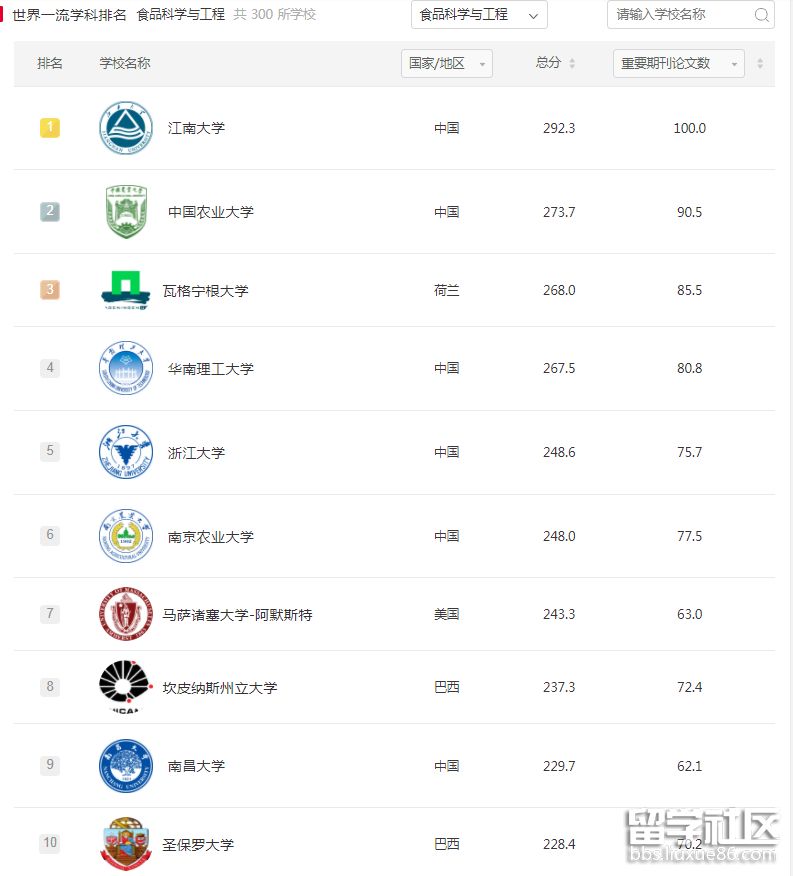
Task: Expand the 国家/地区 filter dropdown
Action: point(446,63)
